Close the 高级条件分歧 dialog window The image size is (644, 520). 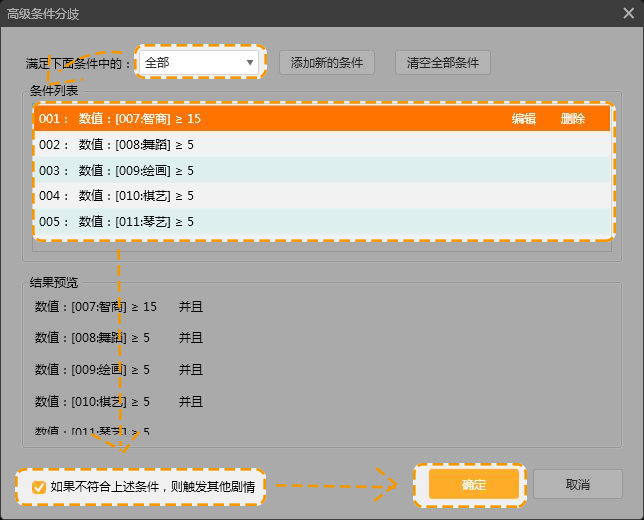tap(624, 13)
